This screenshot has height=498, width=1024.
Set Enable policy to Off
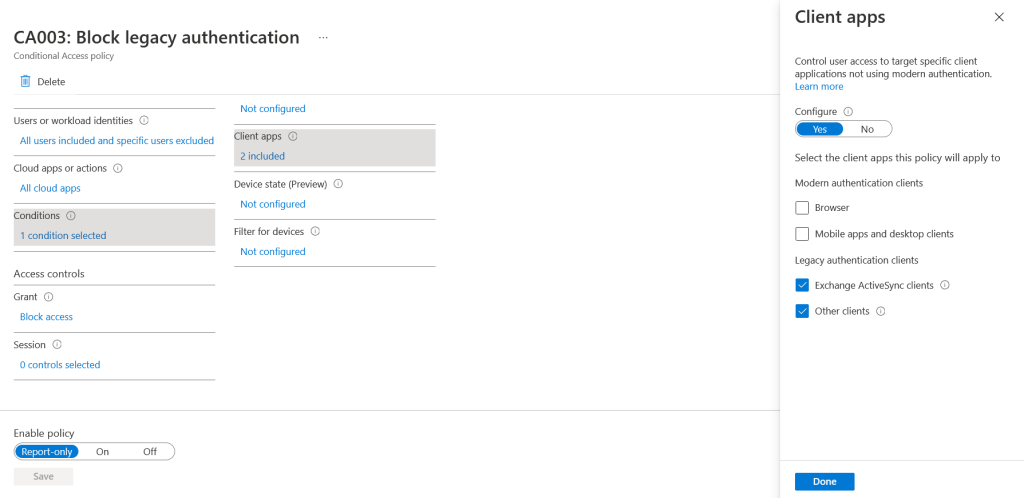pos(150,452)
